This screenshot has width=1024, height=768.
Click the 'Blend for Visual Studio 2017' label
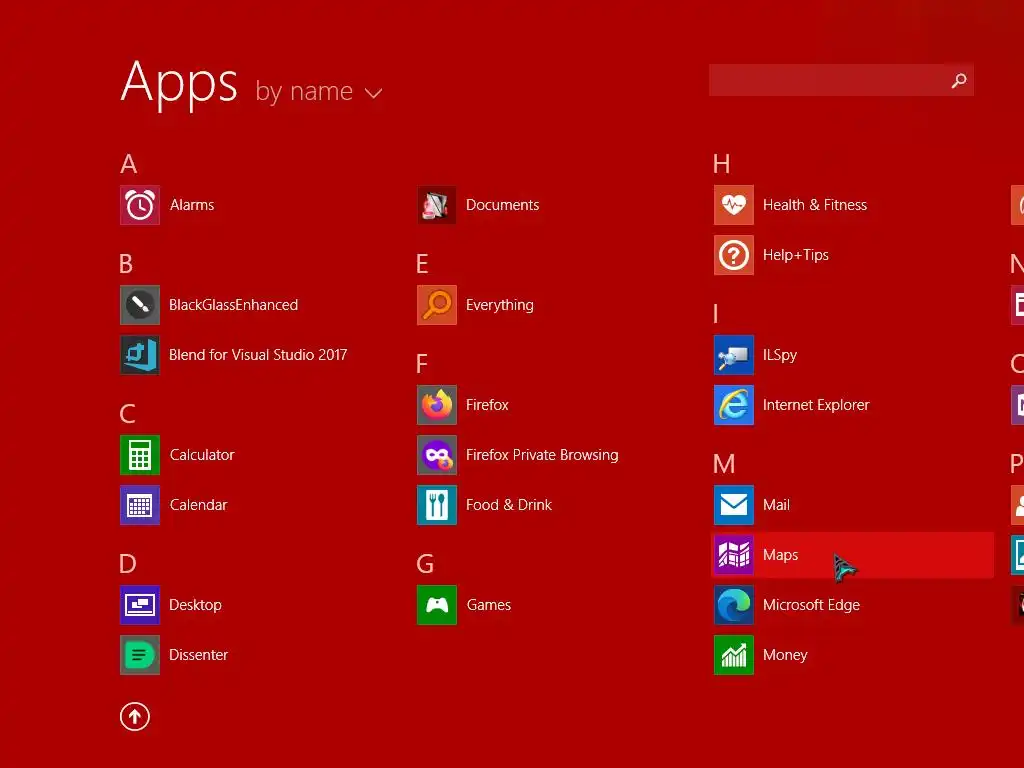coord(258,355)
